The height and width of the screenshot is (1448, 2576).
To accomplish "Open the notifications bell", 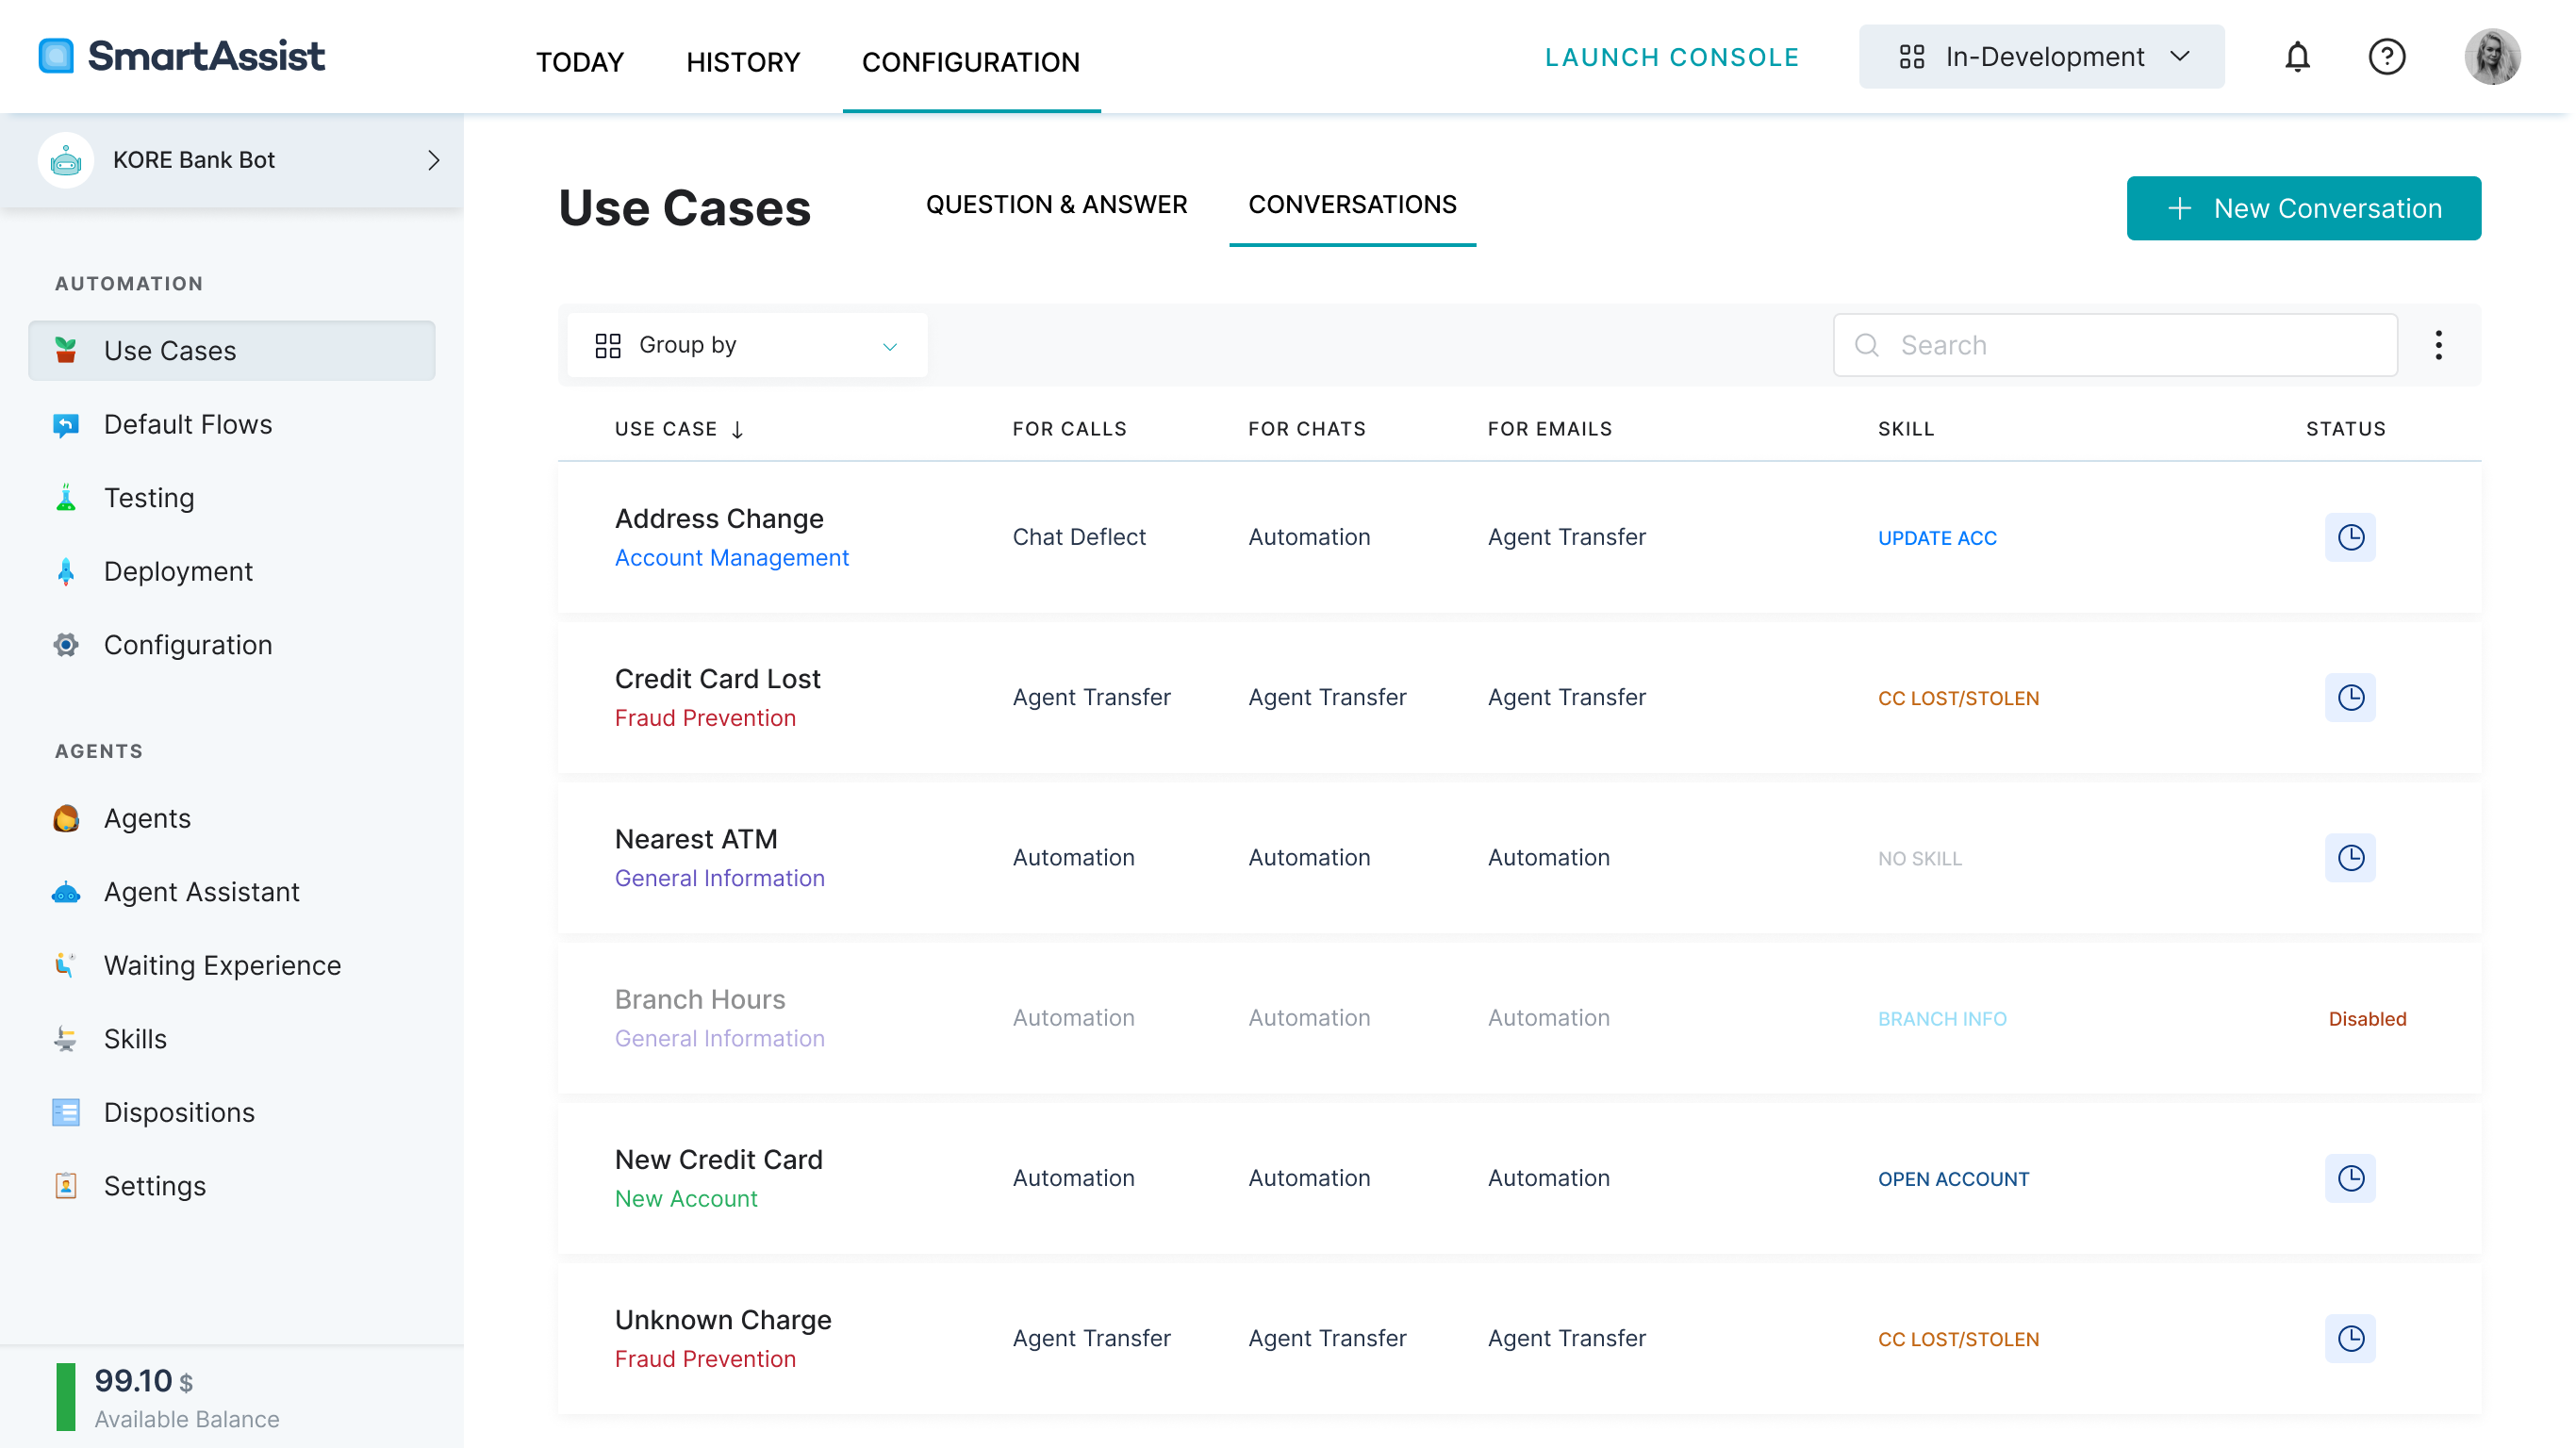I will point(2297,57).
